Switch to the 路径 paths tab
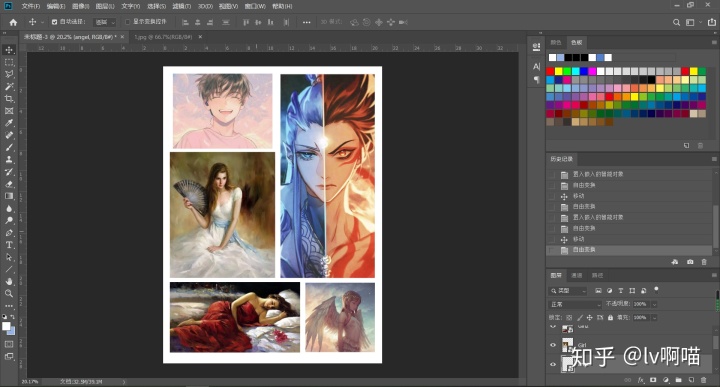720x387 pixels. (x=597, y=275)
